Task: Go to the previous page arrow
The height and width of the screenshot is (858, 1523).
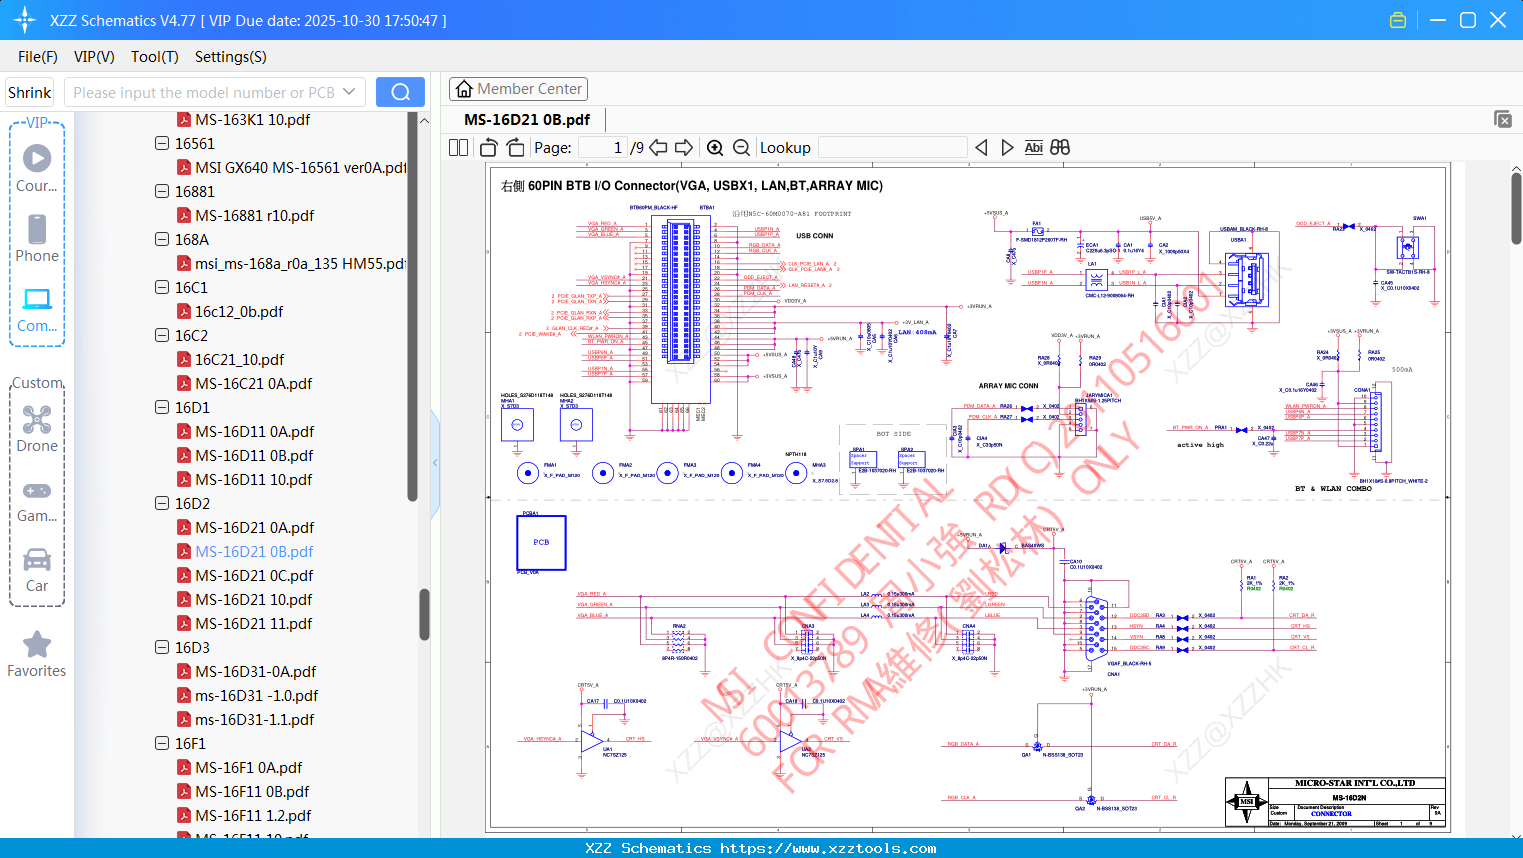Action: click(658, 147)
